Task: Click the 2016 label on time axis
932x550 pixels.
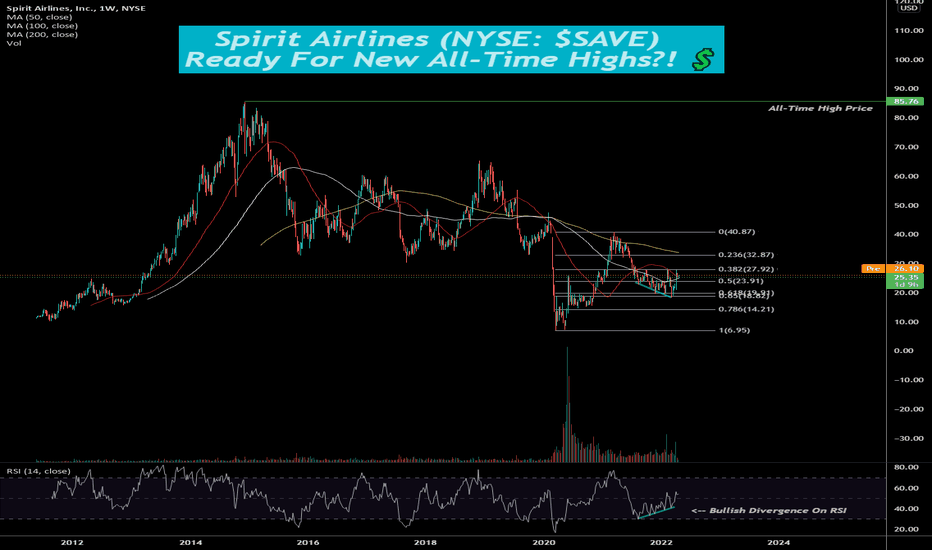Action: point(307,542)
